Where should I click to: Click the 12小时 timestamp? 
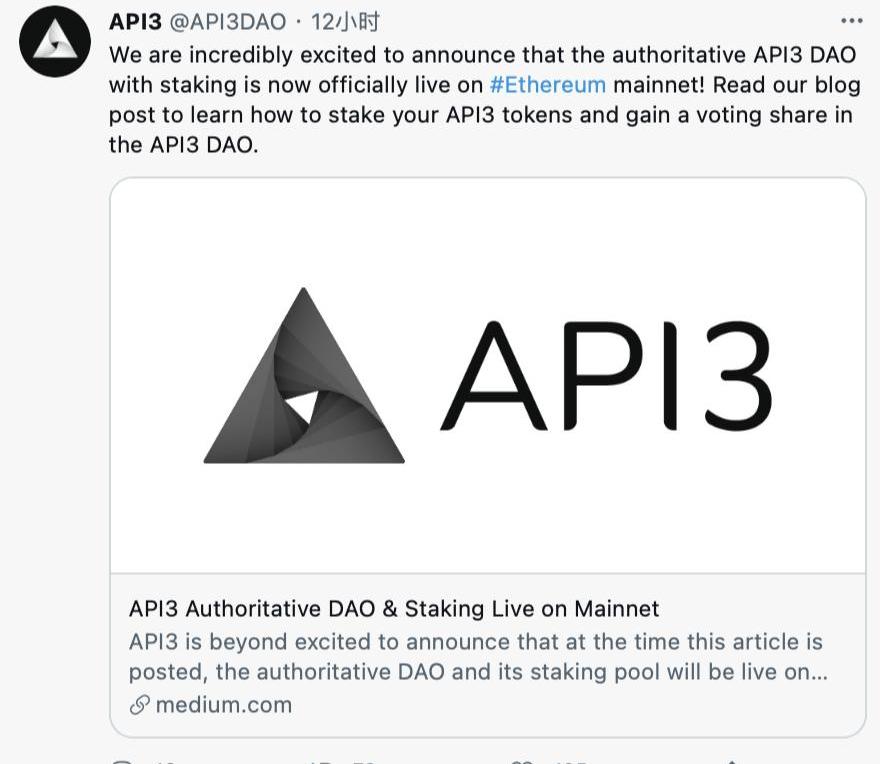point(345,21)
